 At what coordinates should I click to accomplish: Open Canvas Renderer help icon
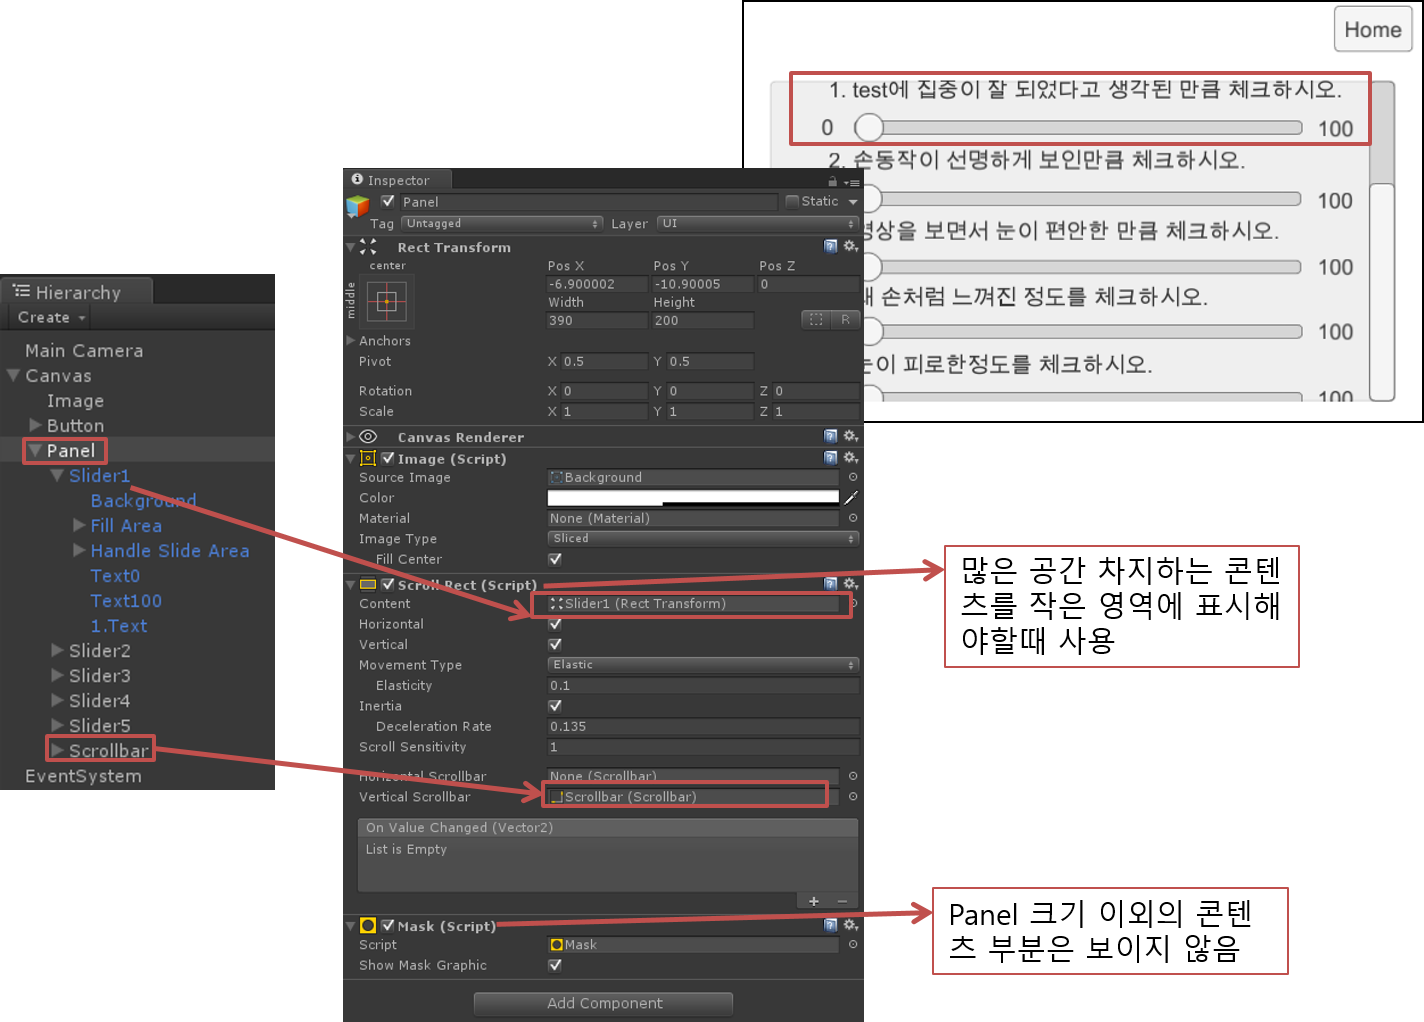(830, 436)
